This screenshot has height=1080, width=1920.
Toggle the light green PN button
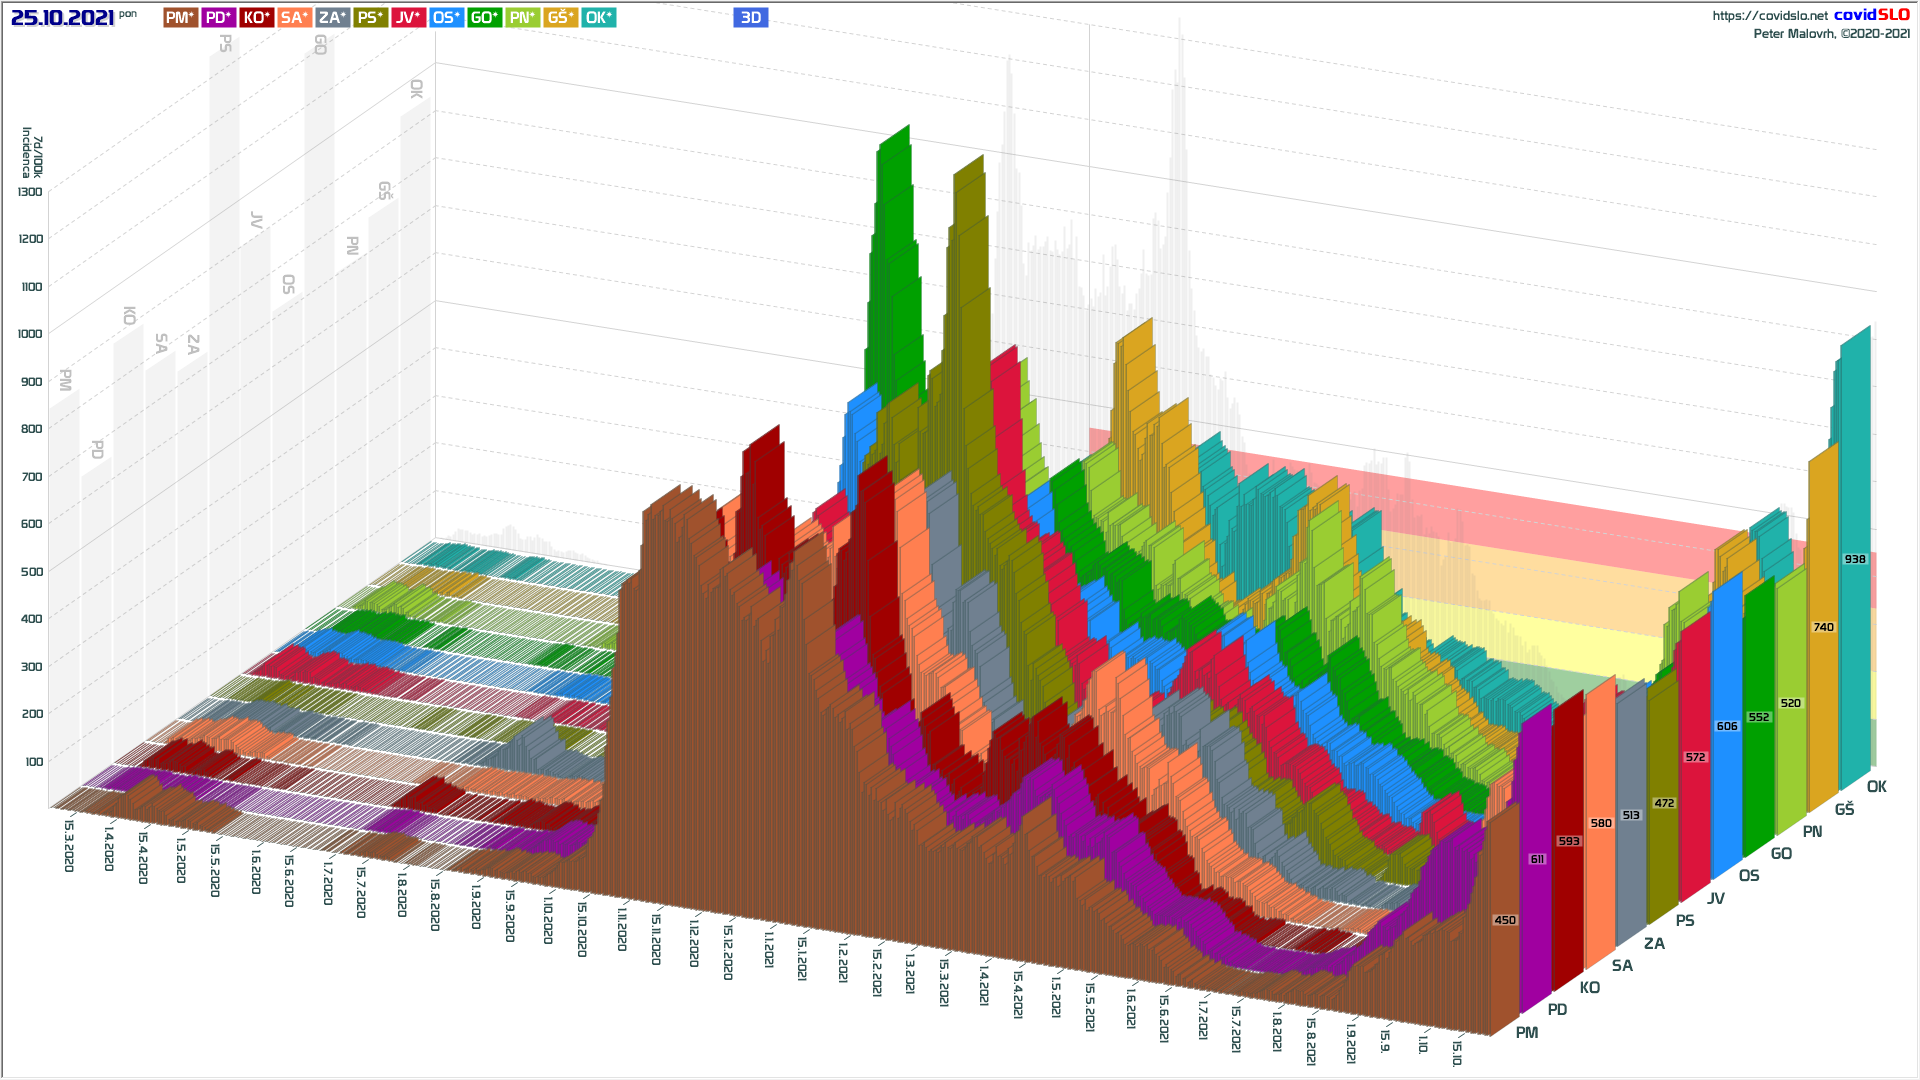click(522, 17)
